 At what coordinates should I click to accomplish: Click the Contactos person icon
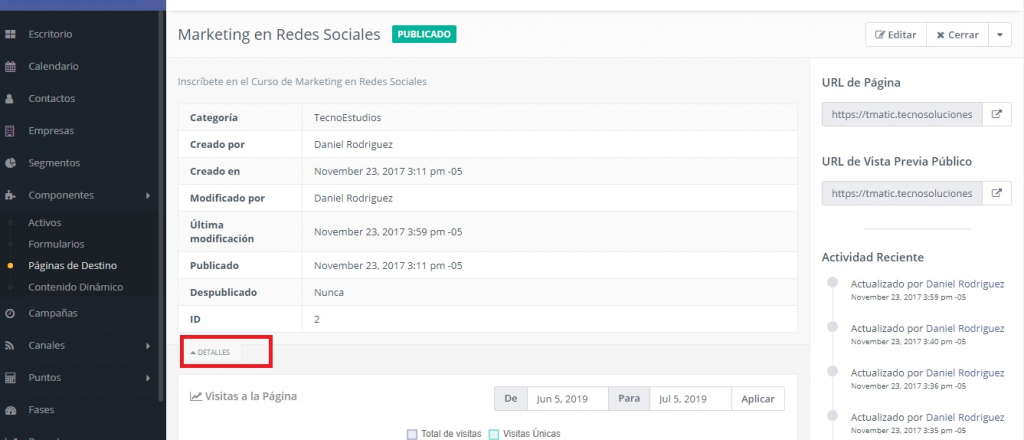tap(10, 99)
